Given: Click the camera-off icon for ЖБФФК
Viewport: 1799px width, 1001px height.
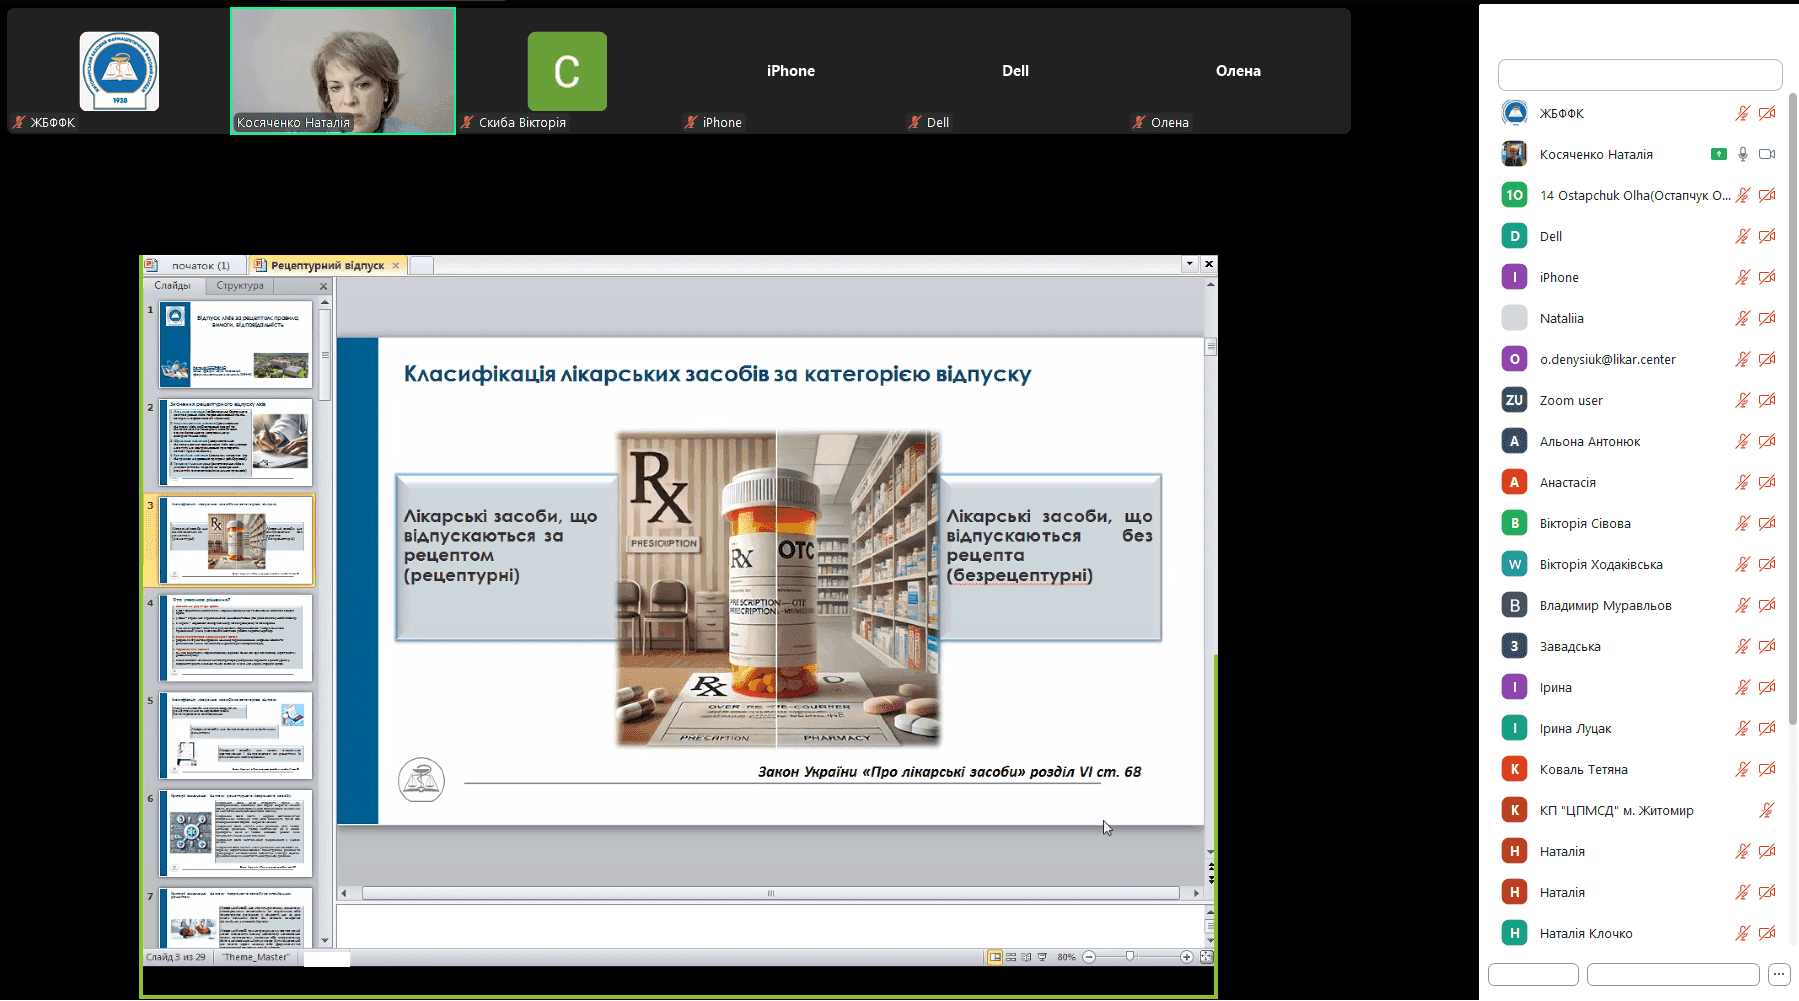Looking at the screenshot, I should tap(1767, 113).
